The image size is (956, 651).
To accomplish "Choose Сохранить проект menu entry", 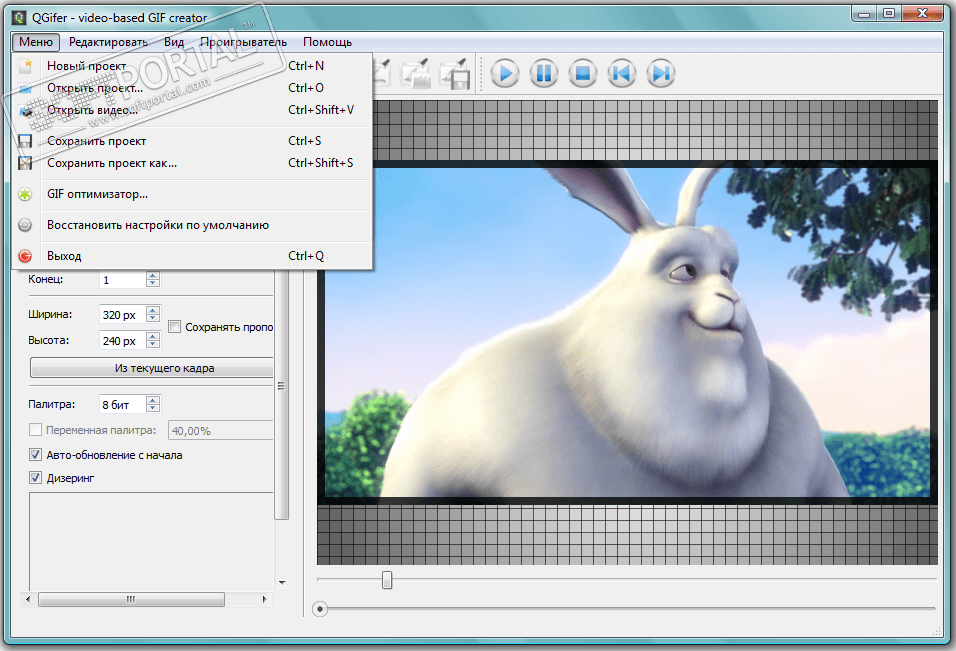I will click(x=192, y=141).
